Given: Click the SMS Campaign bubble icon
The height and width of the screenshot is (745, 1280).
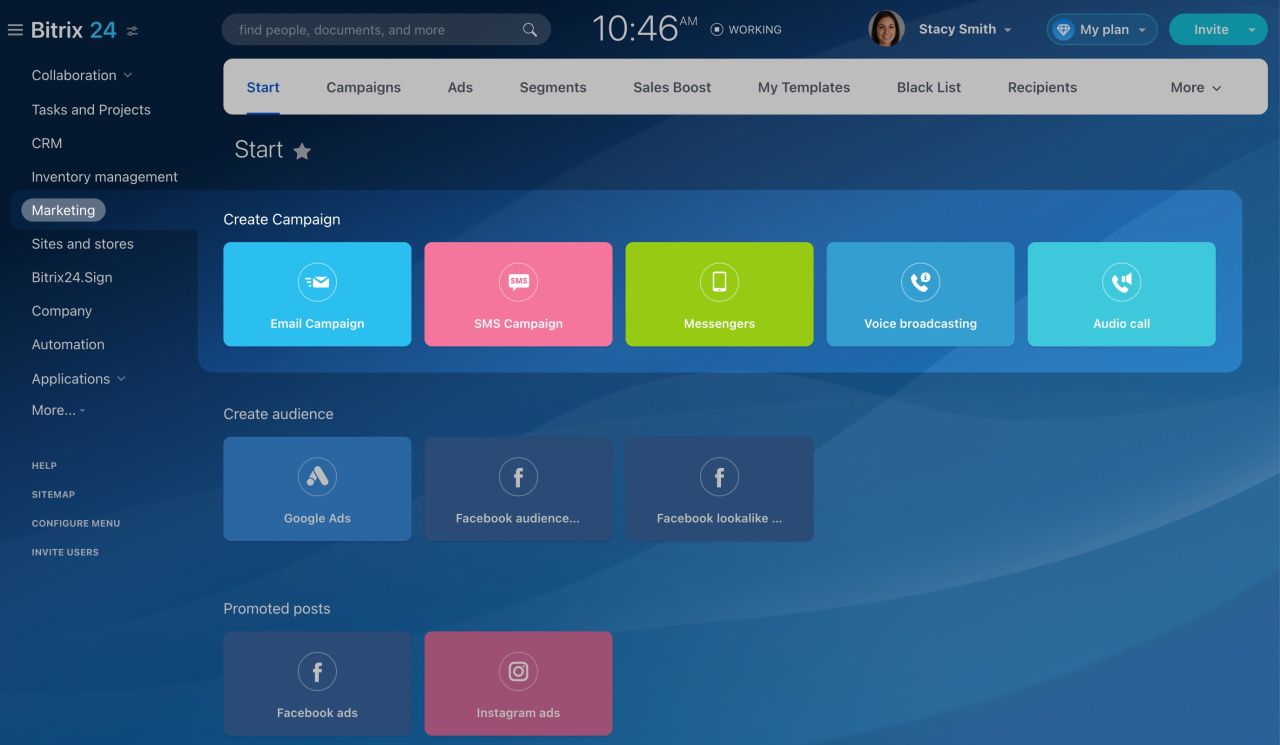Looking at the screenshot, I should [x=518, y=283].
